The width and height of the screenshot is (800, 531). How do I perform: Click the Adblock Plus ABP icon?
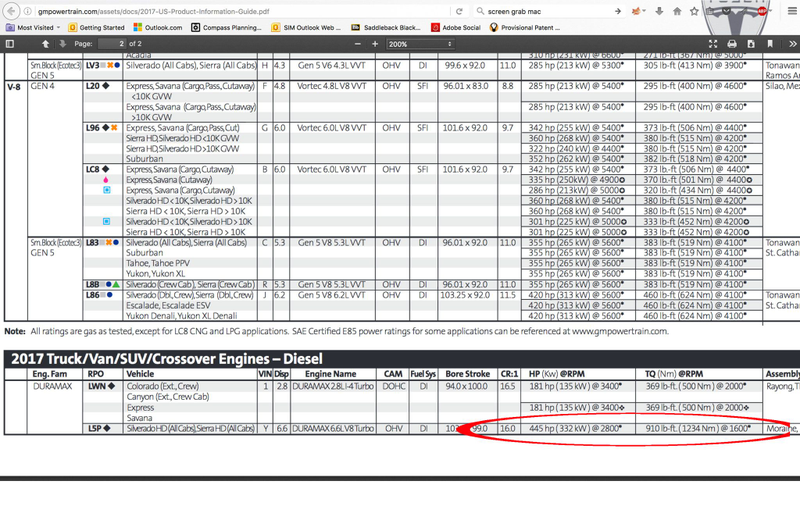(x=762, y=11)
